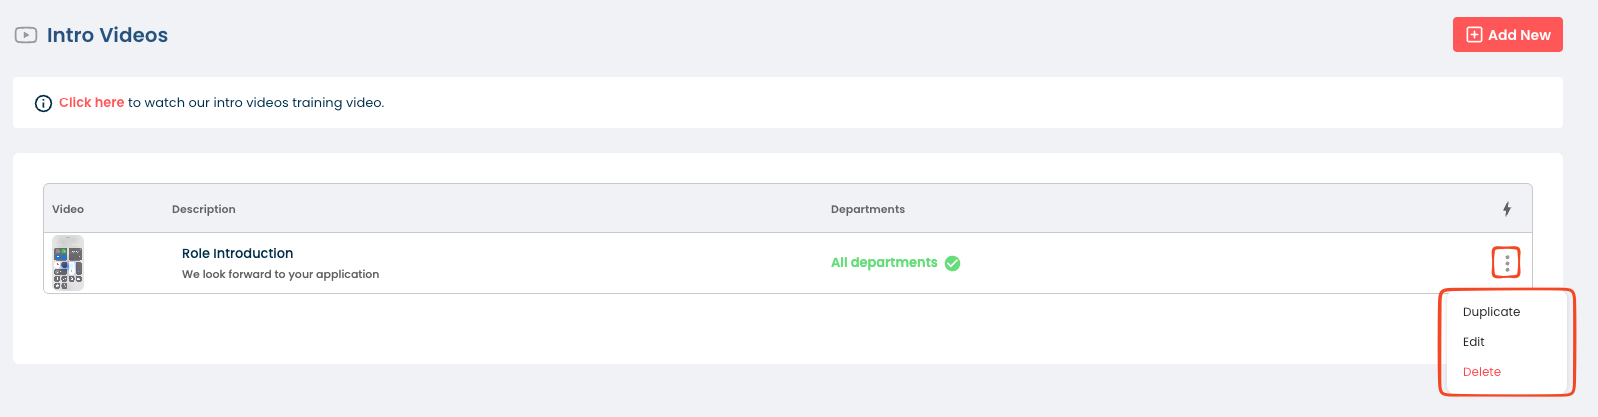Click the Video column header

pyautogui.click(x=68, y=209)
